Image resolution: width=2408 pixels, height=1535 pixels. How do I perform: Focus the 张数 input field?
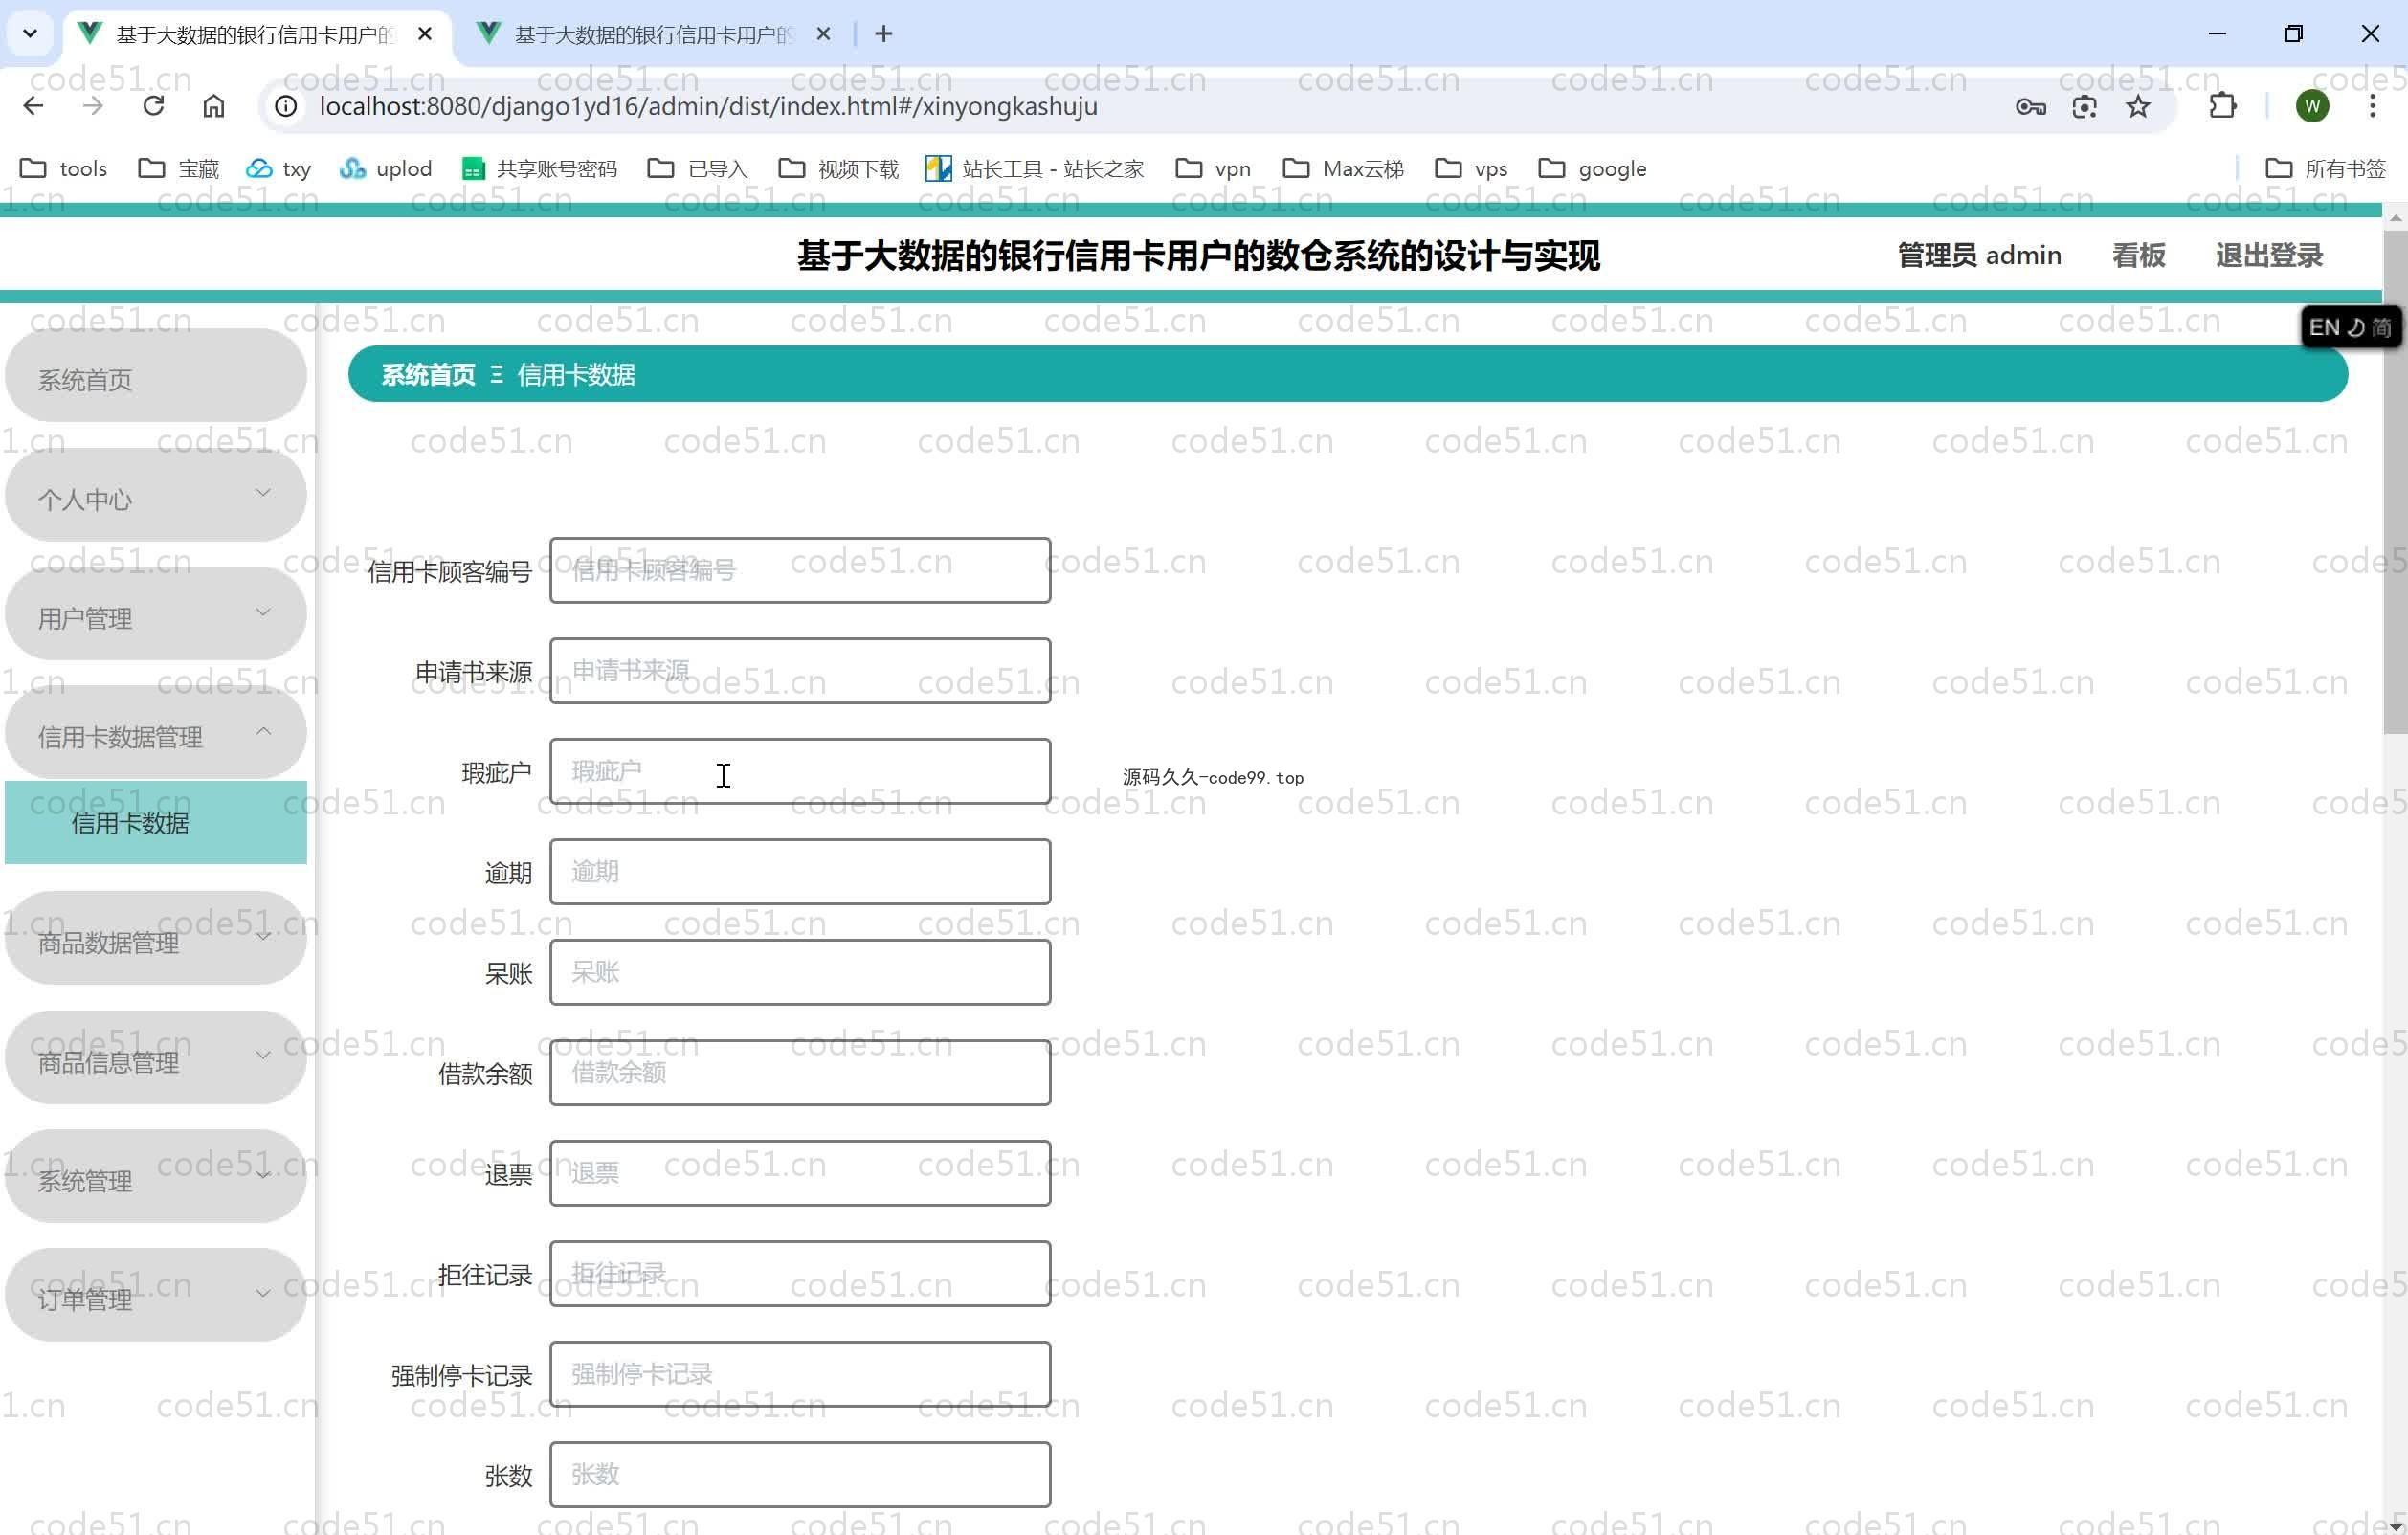pos(800,1475)
